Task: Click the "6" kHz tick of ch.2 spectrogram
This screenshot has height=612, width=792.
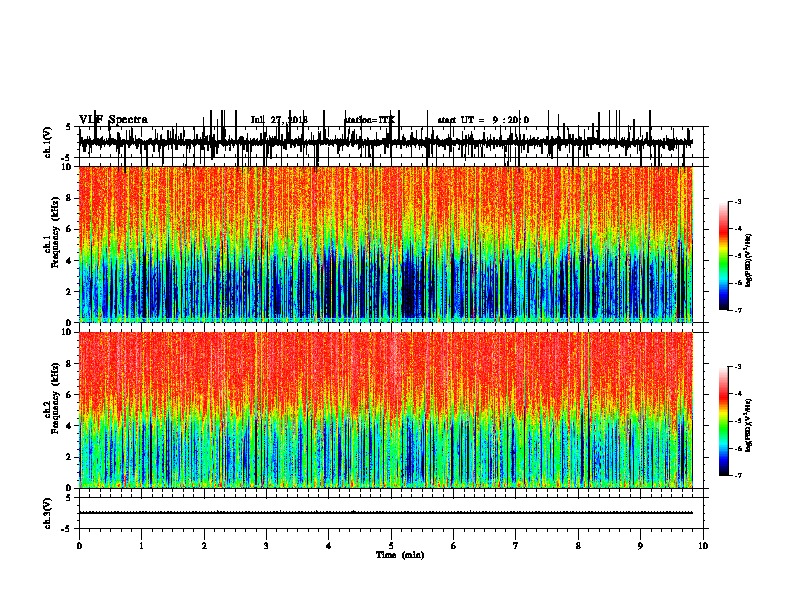Action: point(70,395)
